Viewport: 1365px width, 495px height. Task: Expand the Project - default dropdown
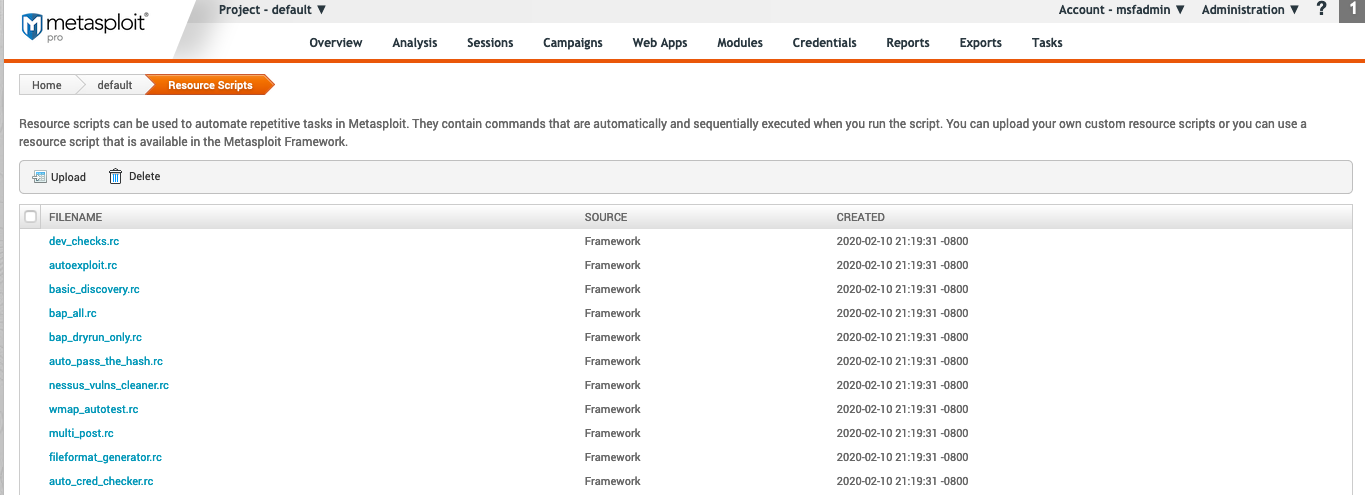tap(272, 10)
